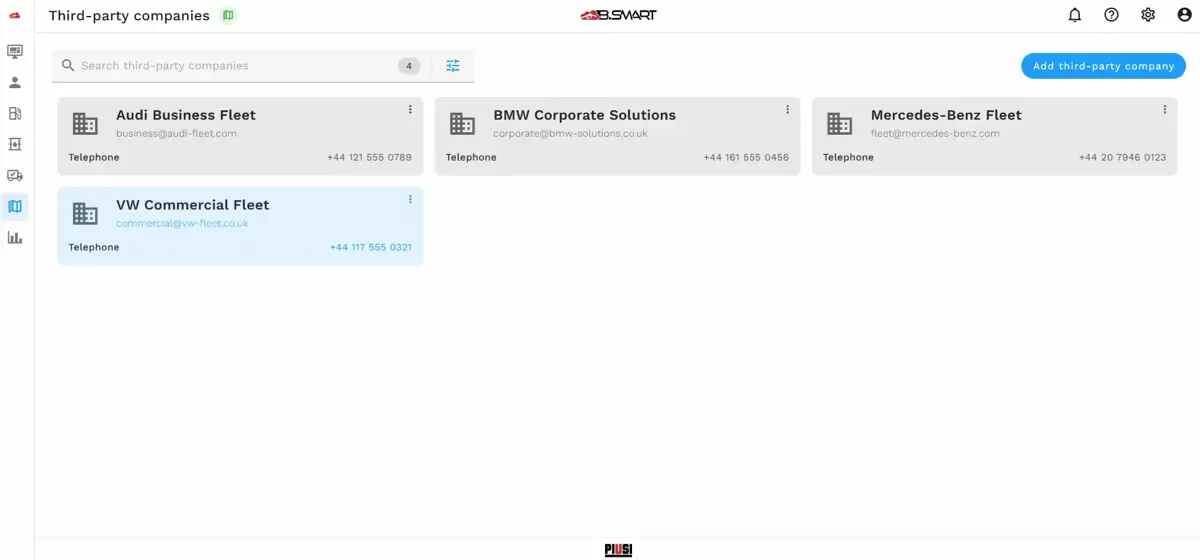Click the Add third-party company button
The width and height of the screenshot is (1200, 560).
1103,66
